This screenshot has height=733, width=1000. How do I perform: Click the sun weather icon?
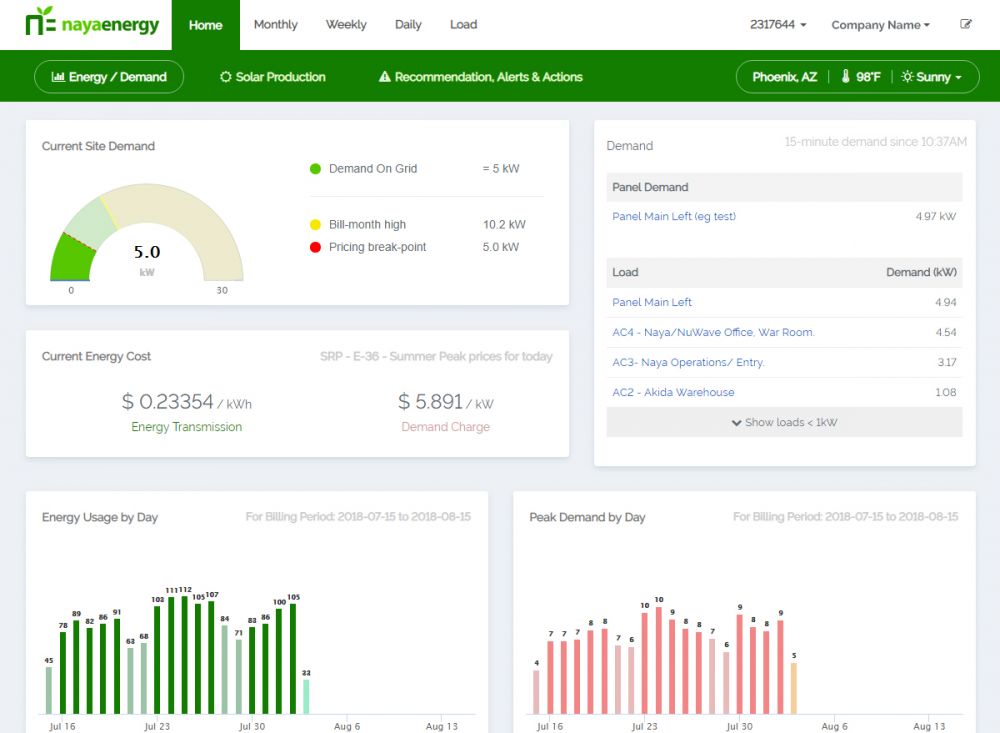pyautogui.click(x=907, y=77)
